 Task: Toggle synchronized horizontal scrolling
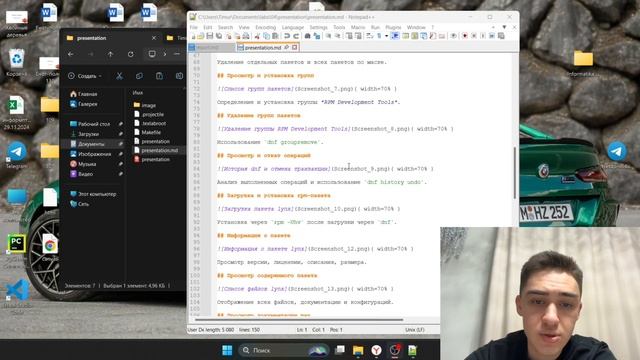(359, 36)
